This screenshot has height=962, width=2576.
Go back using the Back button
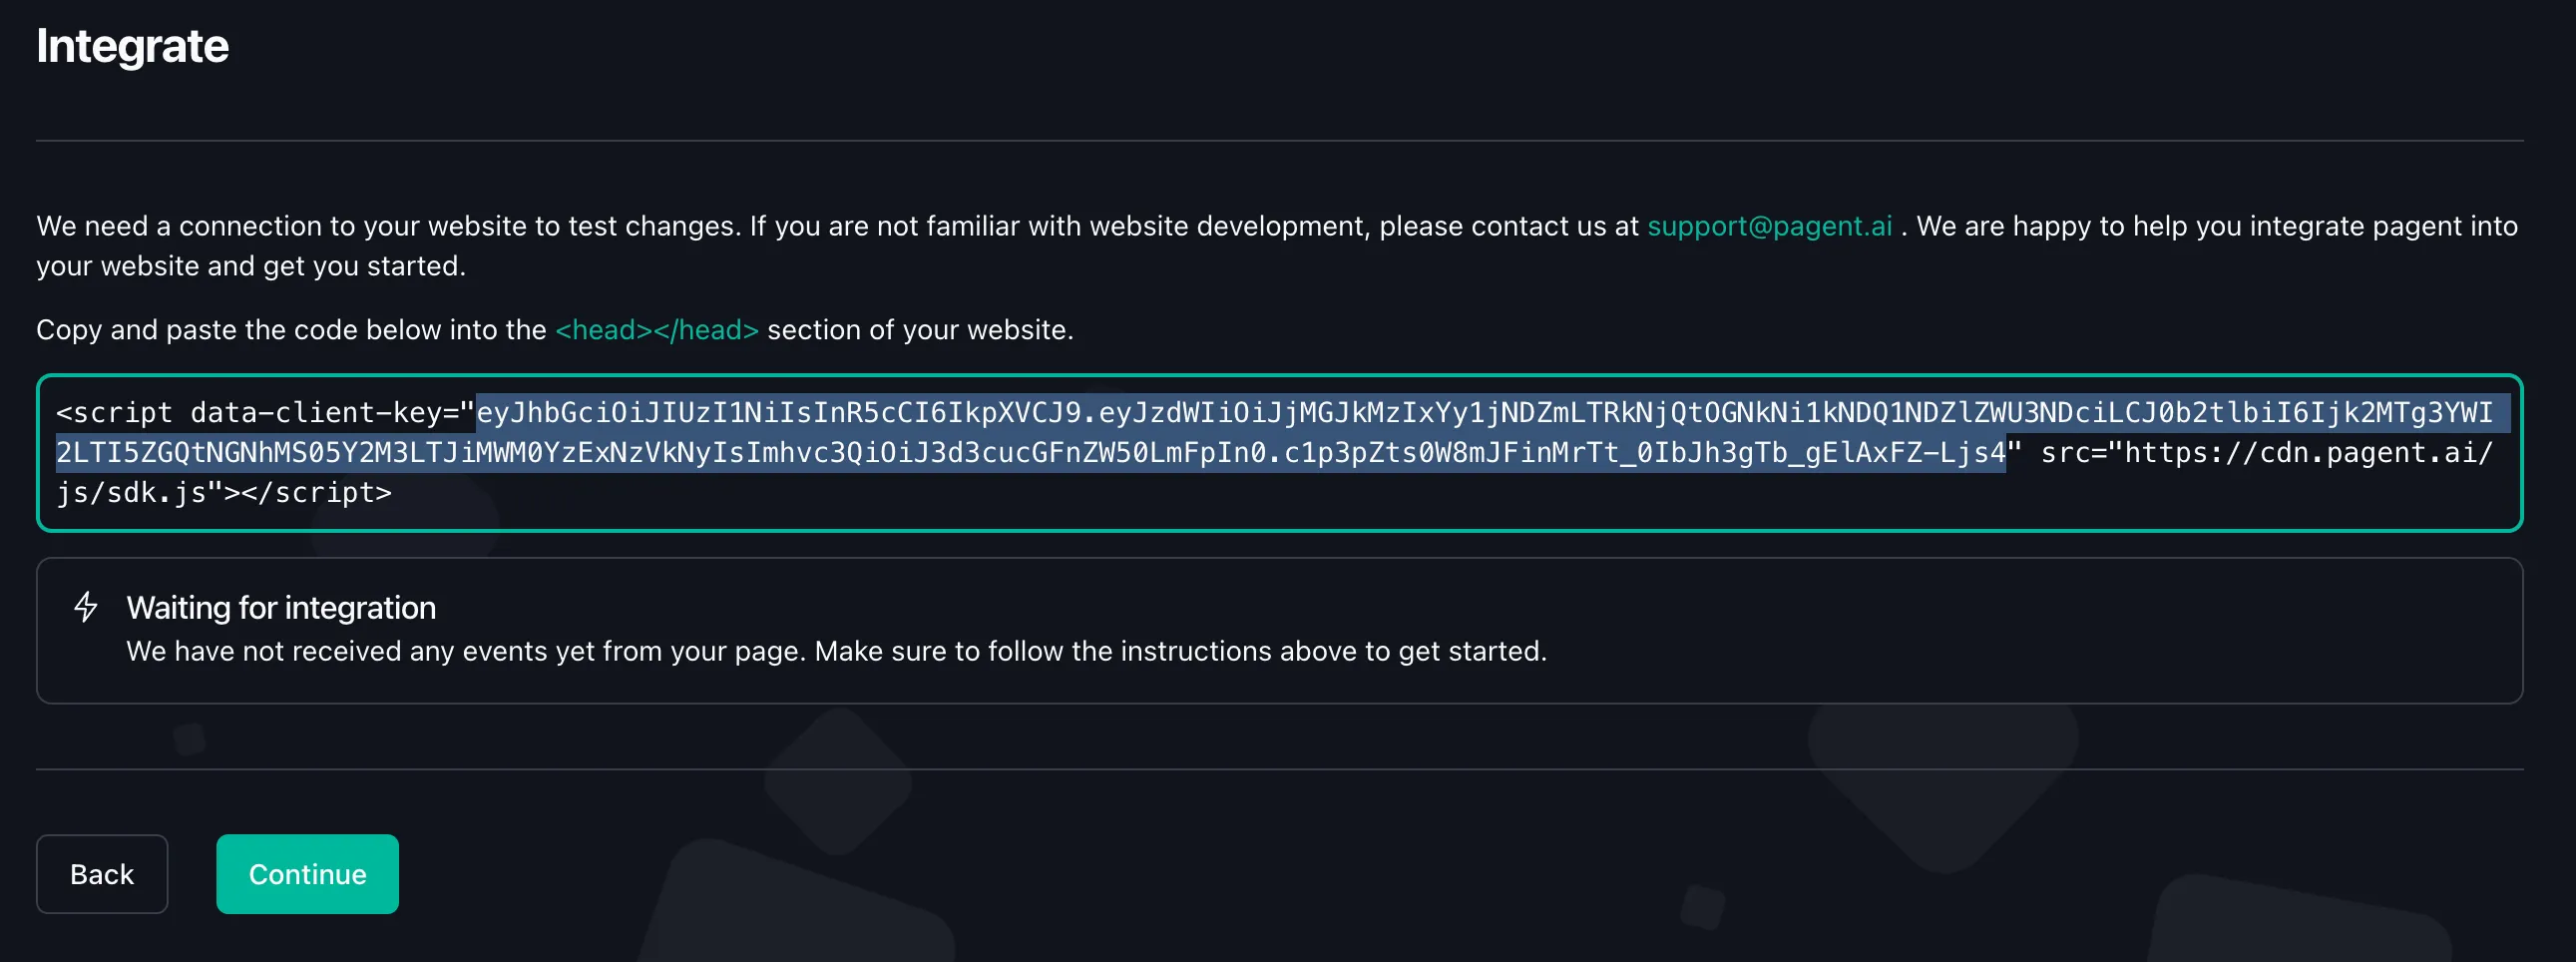[102, 874]
